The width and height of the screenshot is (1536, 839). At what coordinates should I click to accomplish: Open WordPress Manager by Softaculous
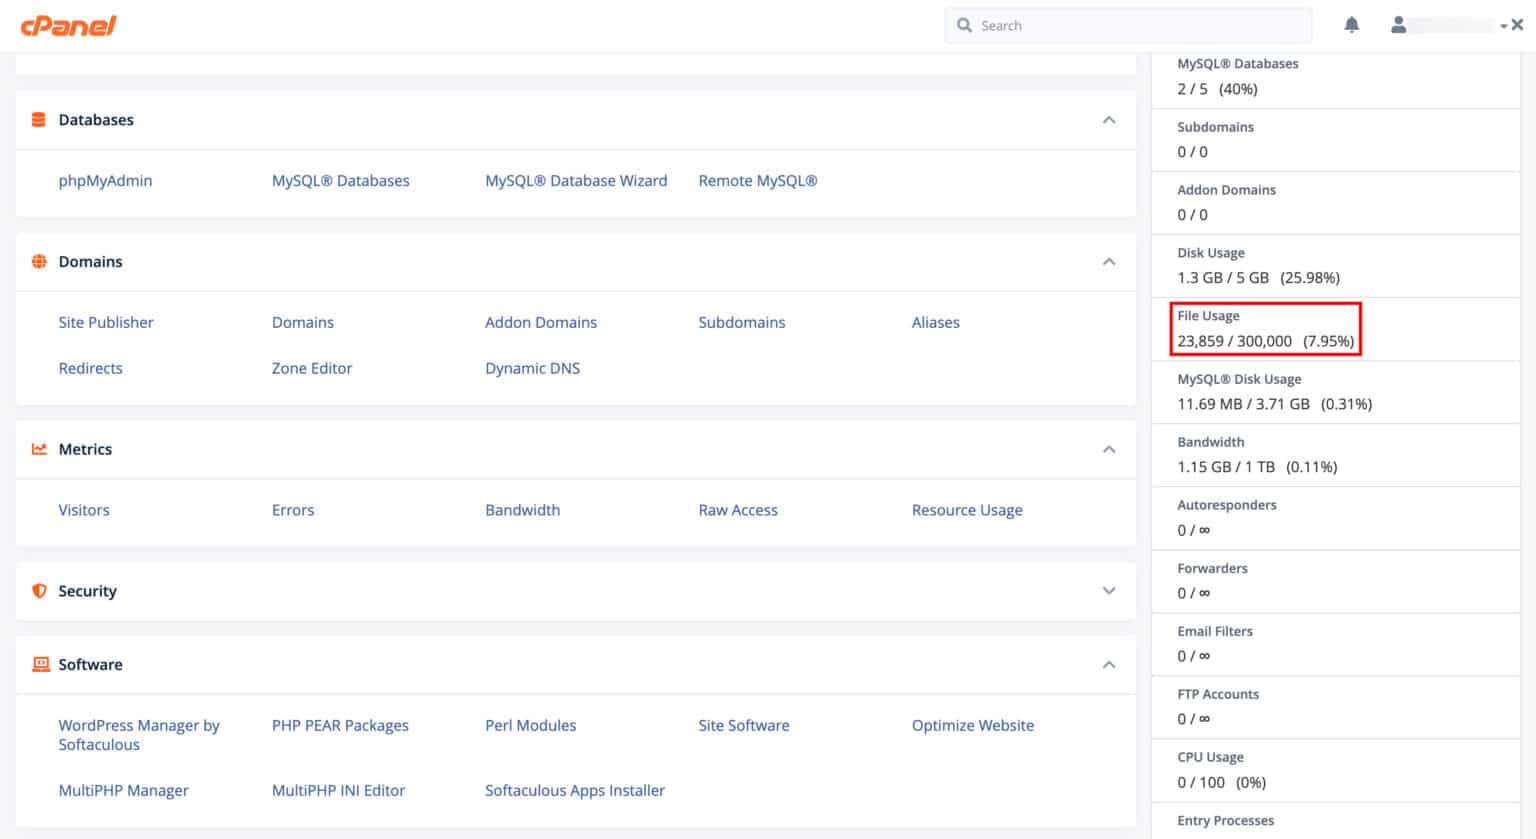(x=139, y=734)
